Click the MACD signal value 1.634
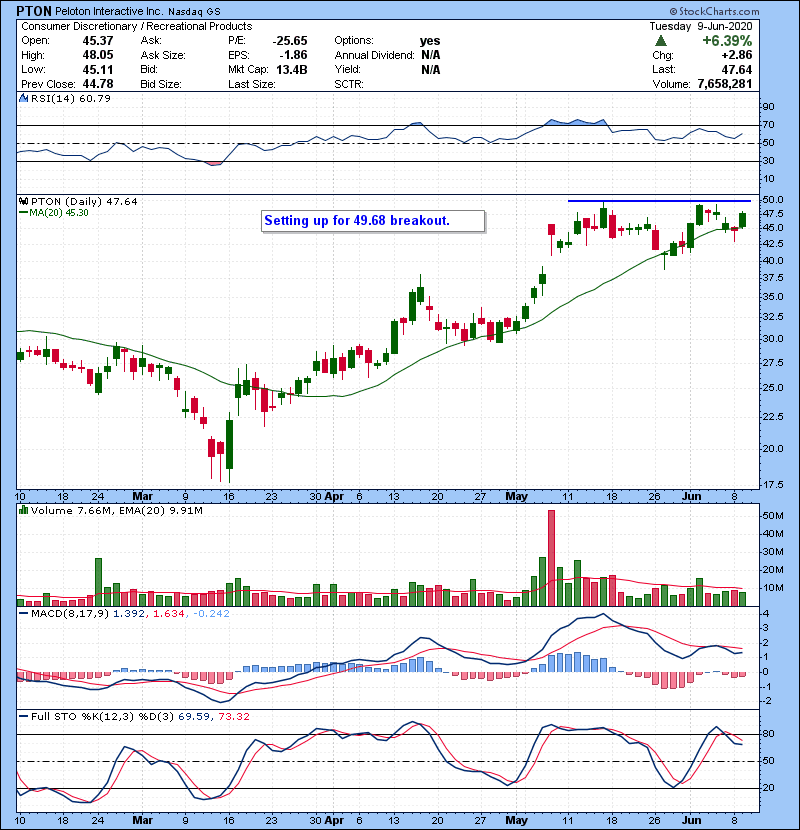This screenshot has height=830, width=800. click(x=168, y=613)
